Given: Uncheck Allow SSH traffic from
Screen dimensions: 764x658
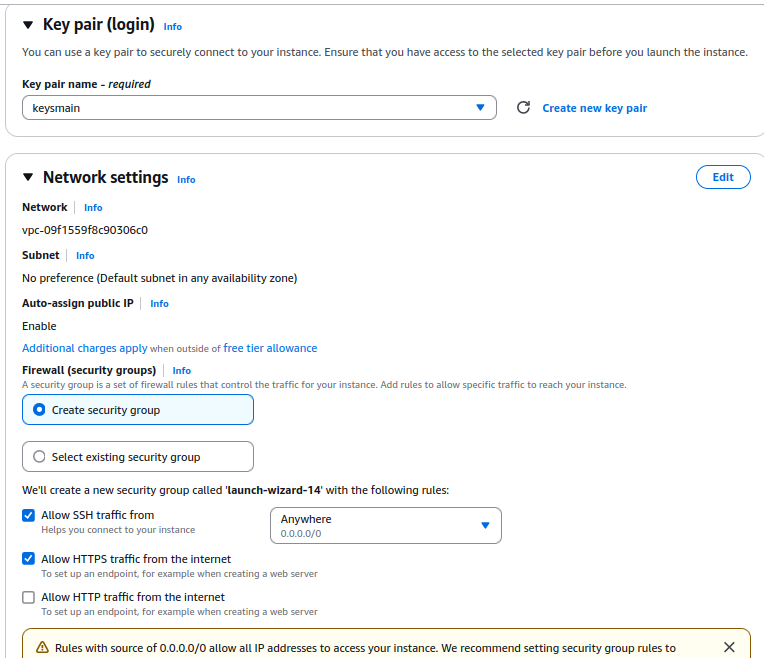Looking at the screenshot, I should pos(29,516).
